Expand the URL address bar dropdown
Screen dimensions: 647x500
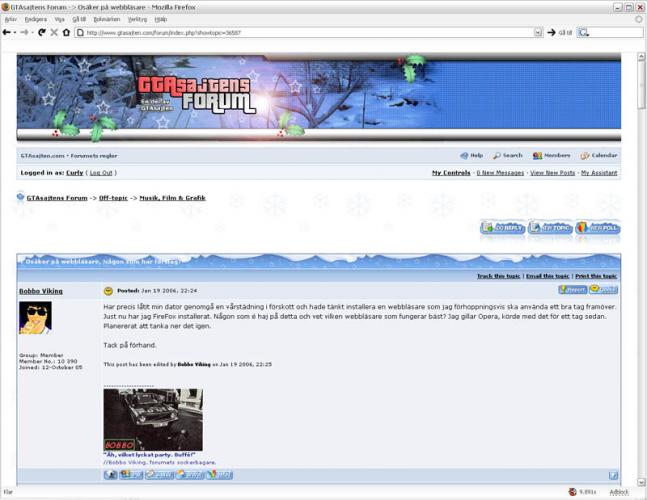pos(538,32)
